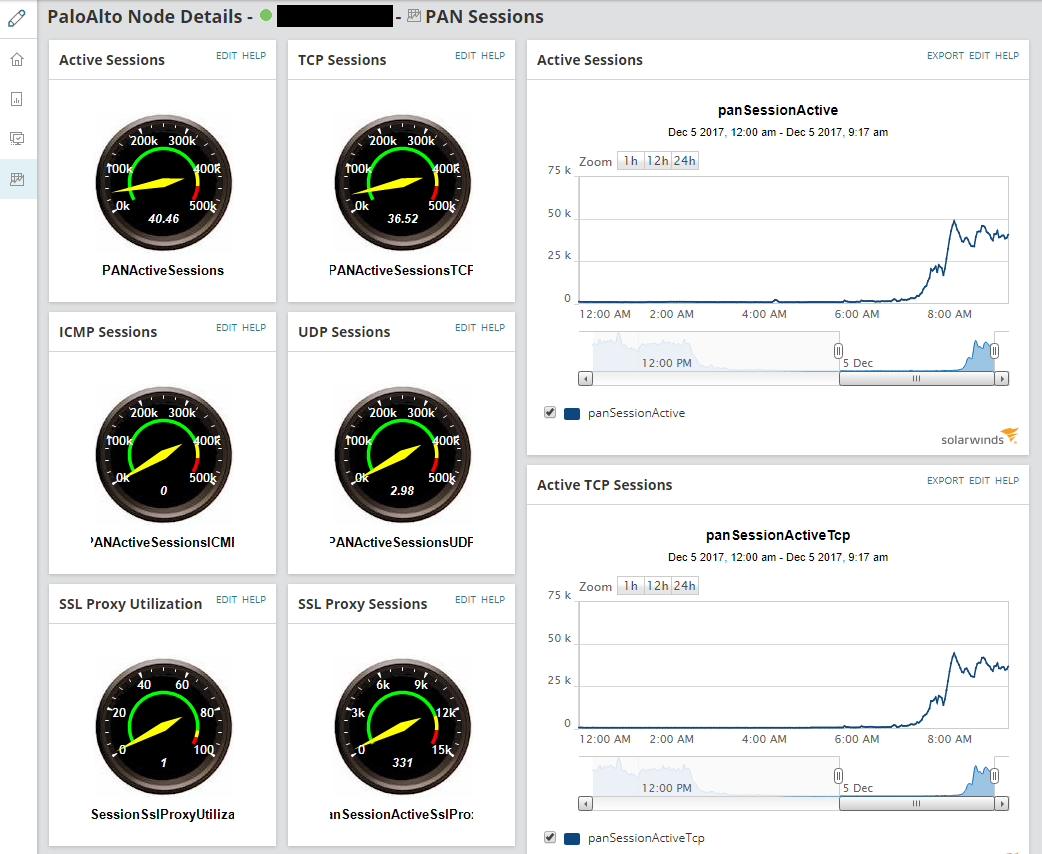Image resolution: width=1042 pixels, height=854 pixels.
Task: Click left range handle in panSessionActive navigator
Action: (839, 351)
